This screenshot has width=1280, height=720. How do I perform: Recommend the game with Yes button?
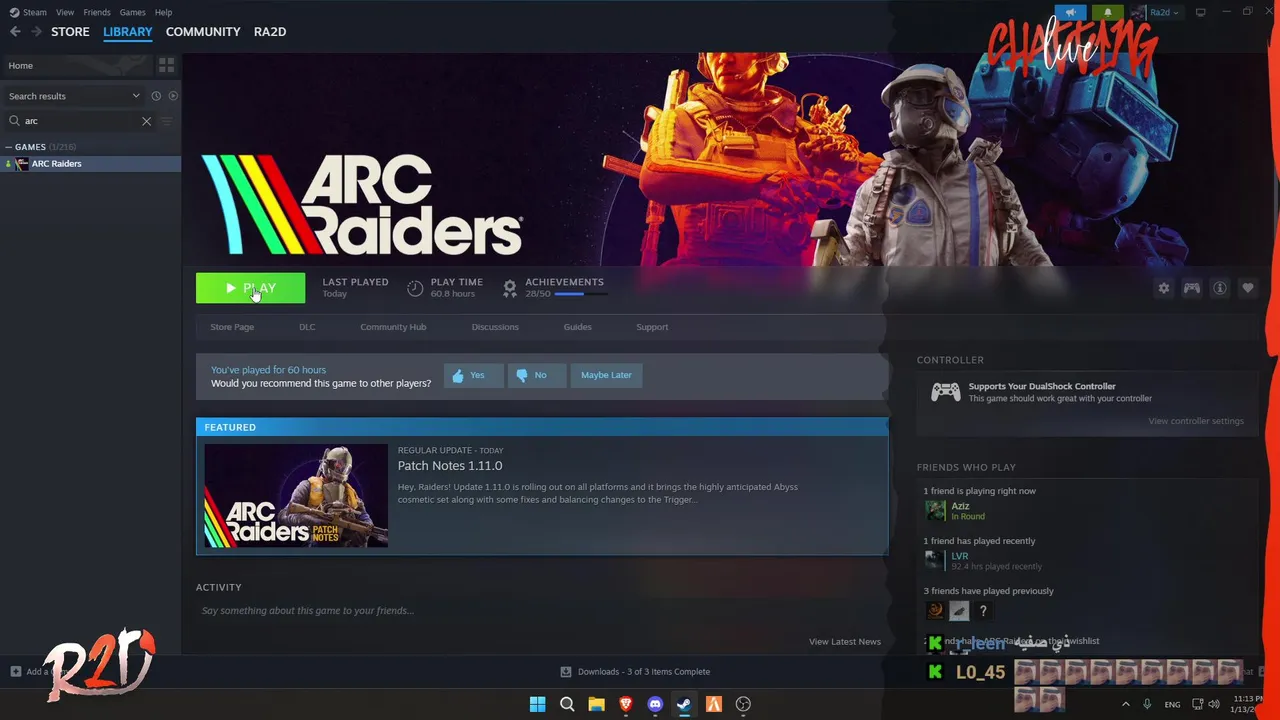[x=473, y=375]
